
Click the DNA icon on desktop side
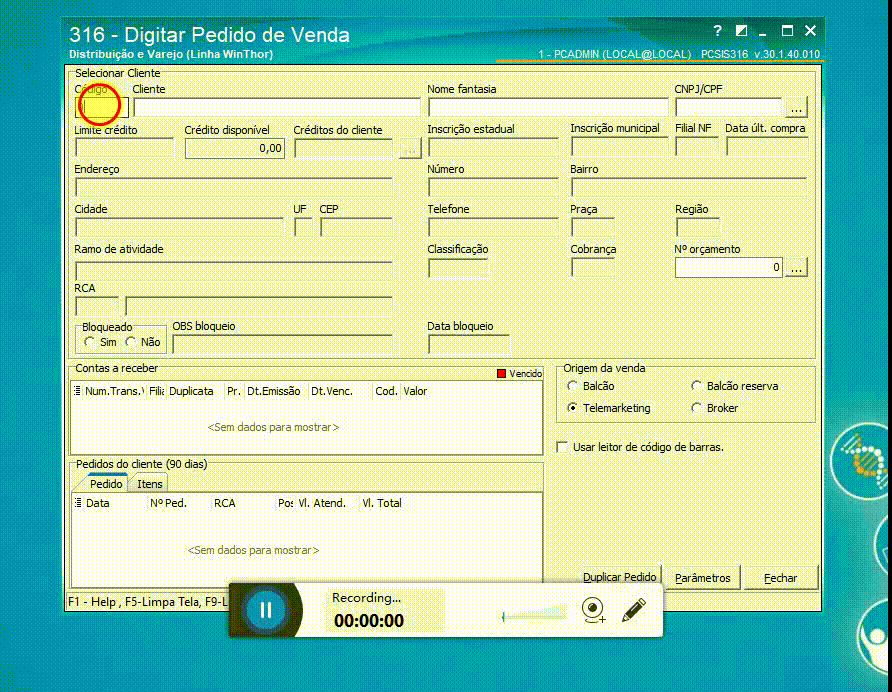coord(864,460)
